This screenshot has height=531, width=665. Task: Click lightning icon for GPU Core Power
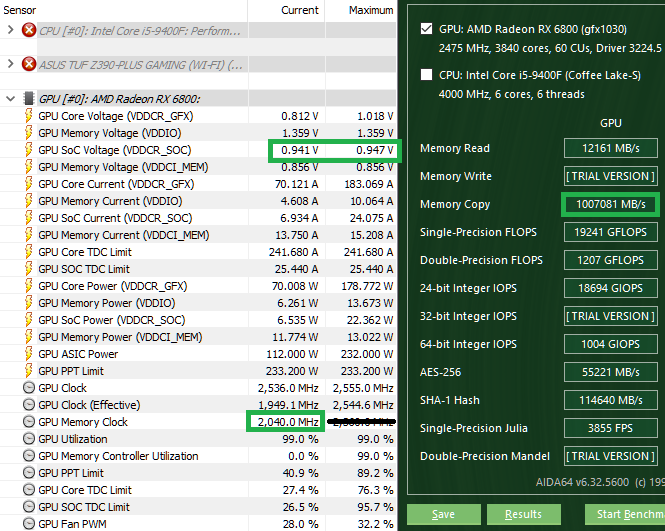coord(28,286)
